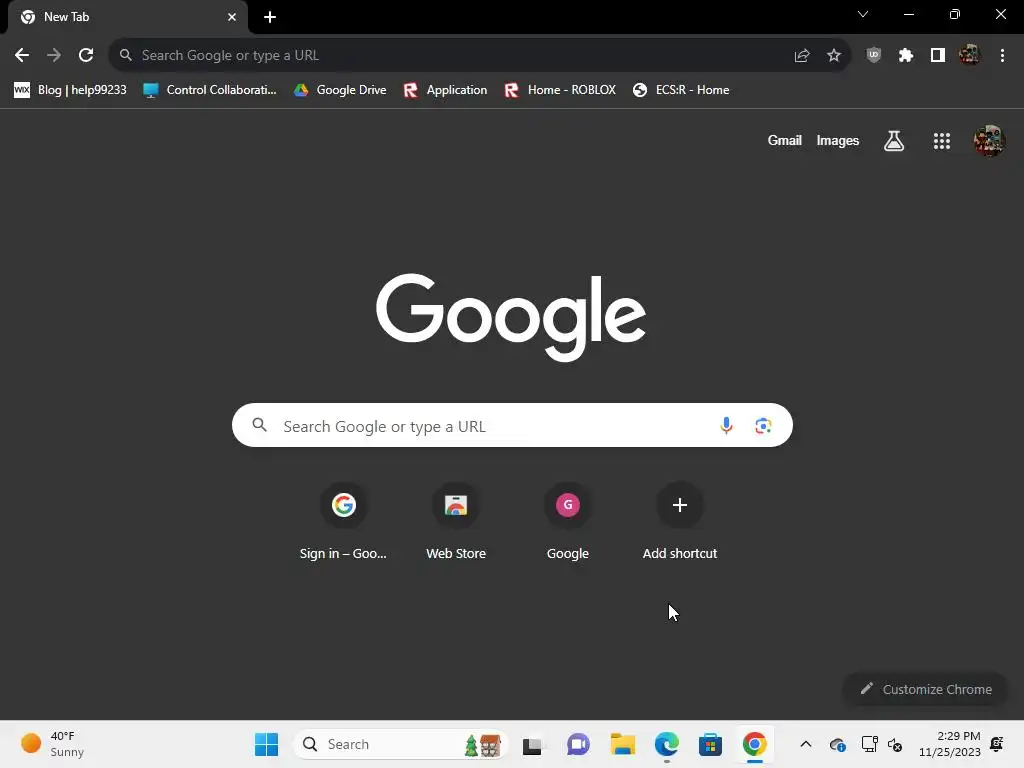Open the Chat app in taskbar
1024x768 pixels.
coord(579,744)
